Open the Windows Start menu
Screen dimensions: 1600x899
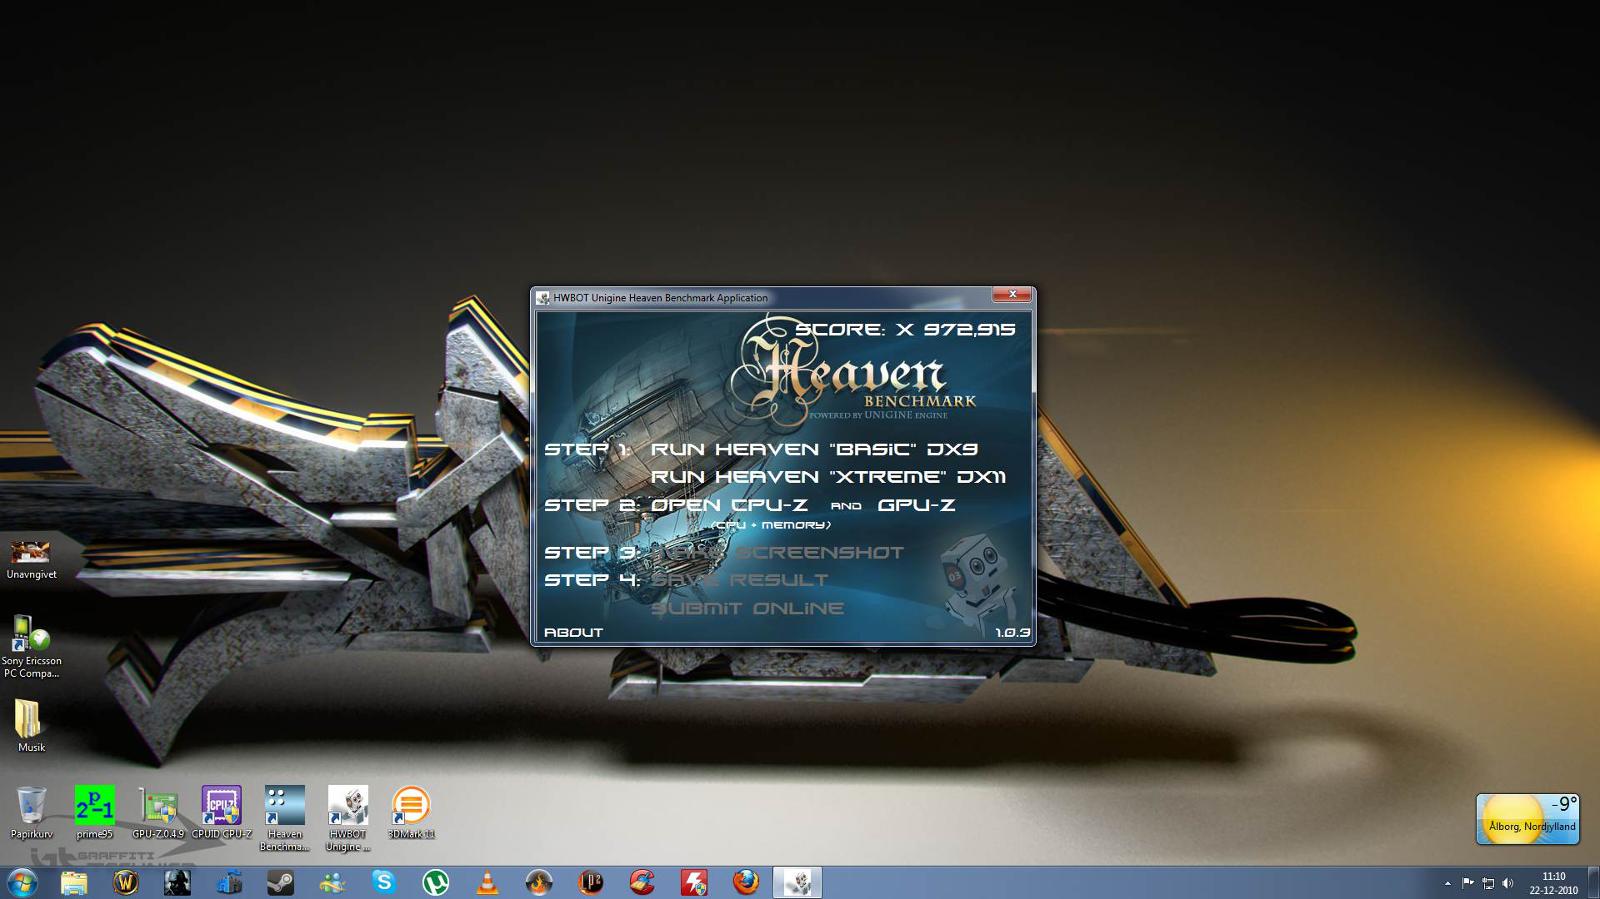pos(22,883)
